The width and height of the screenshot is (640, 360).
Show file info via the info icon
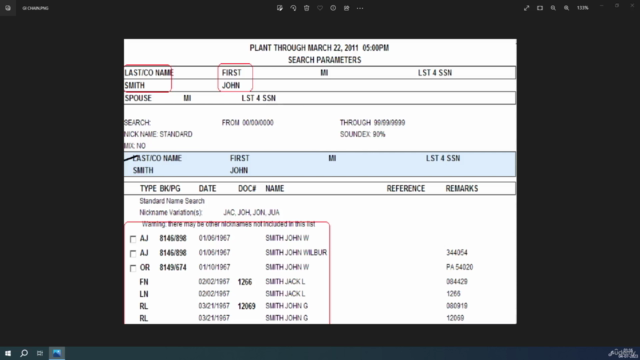(x=333, y=8)
